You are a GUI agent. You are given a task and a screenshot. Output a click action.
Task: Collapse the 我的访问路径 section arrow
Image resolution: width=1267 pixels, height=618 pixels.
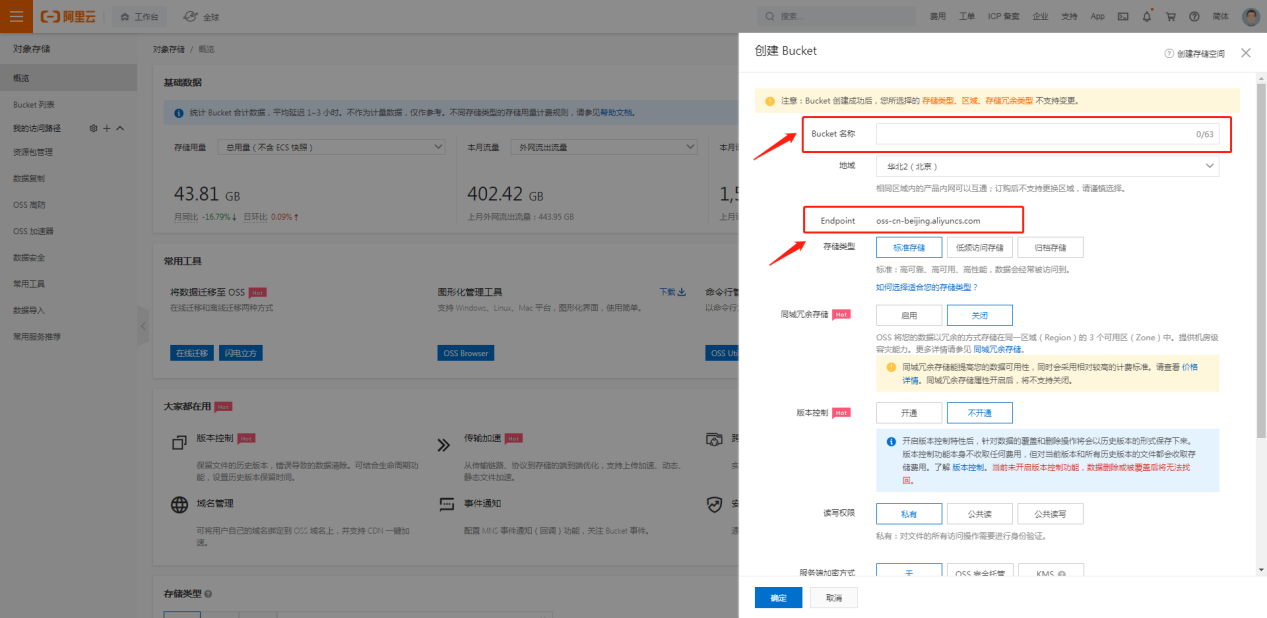point(120,128)
